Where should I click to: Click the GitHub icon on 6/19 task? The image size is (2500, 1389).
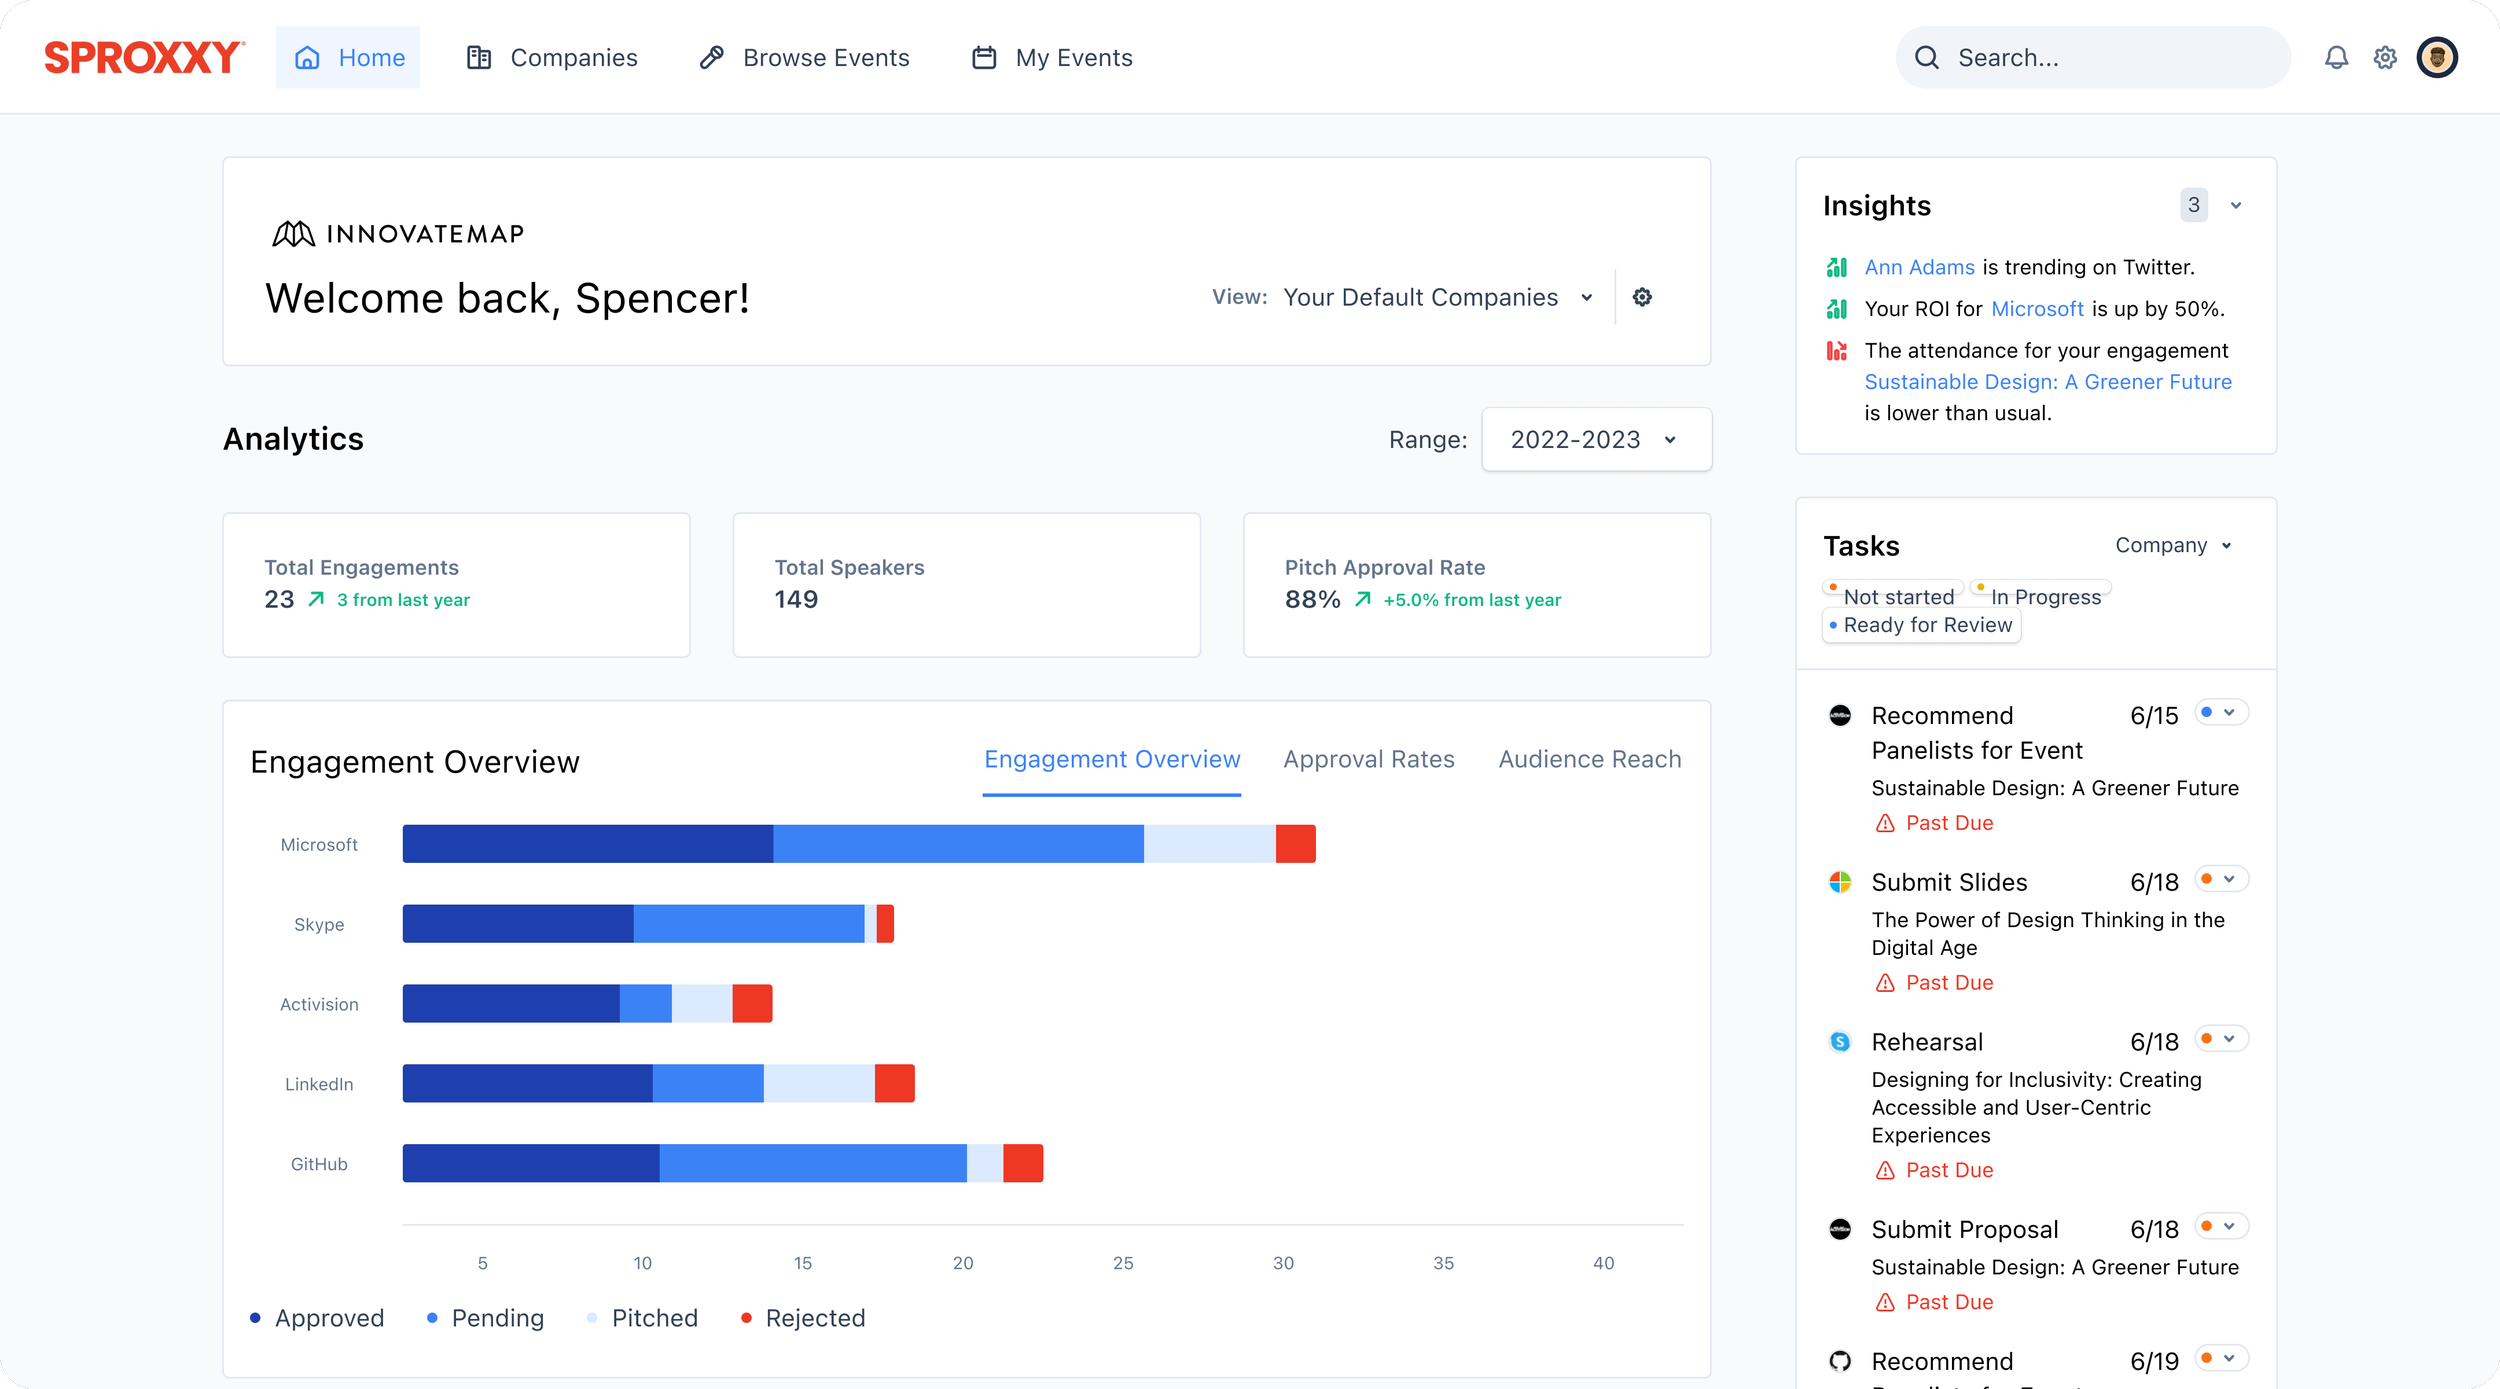[x=1839, y=1361]
